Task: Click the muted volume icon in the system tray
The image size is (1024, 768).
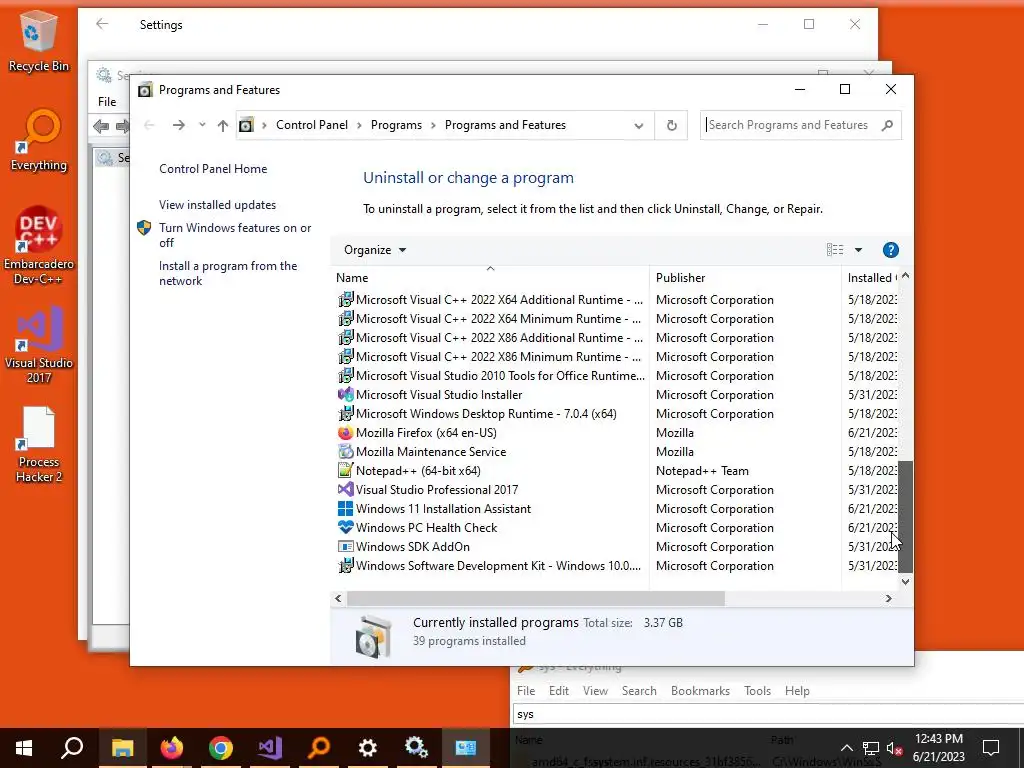Action: pos(894,748)
